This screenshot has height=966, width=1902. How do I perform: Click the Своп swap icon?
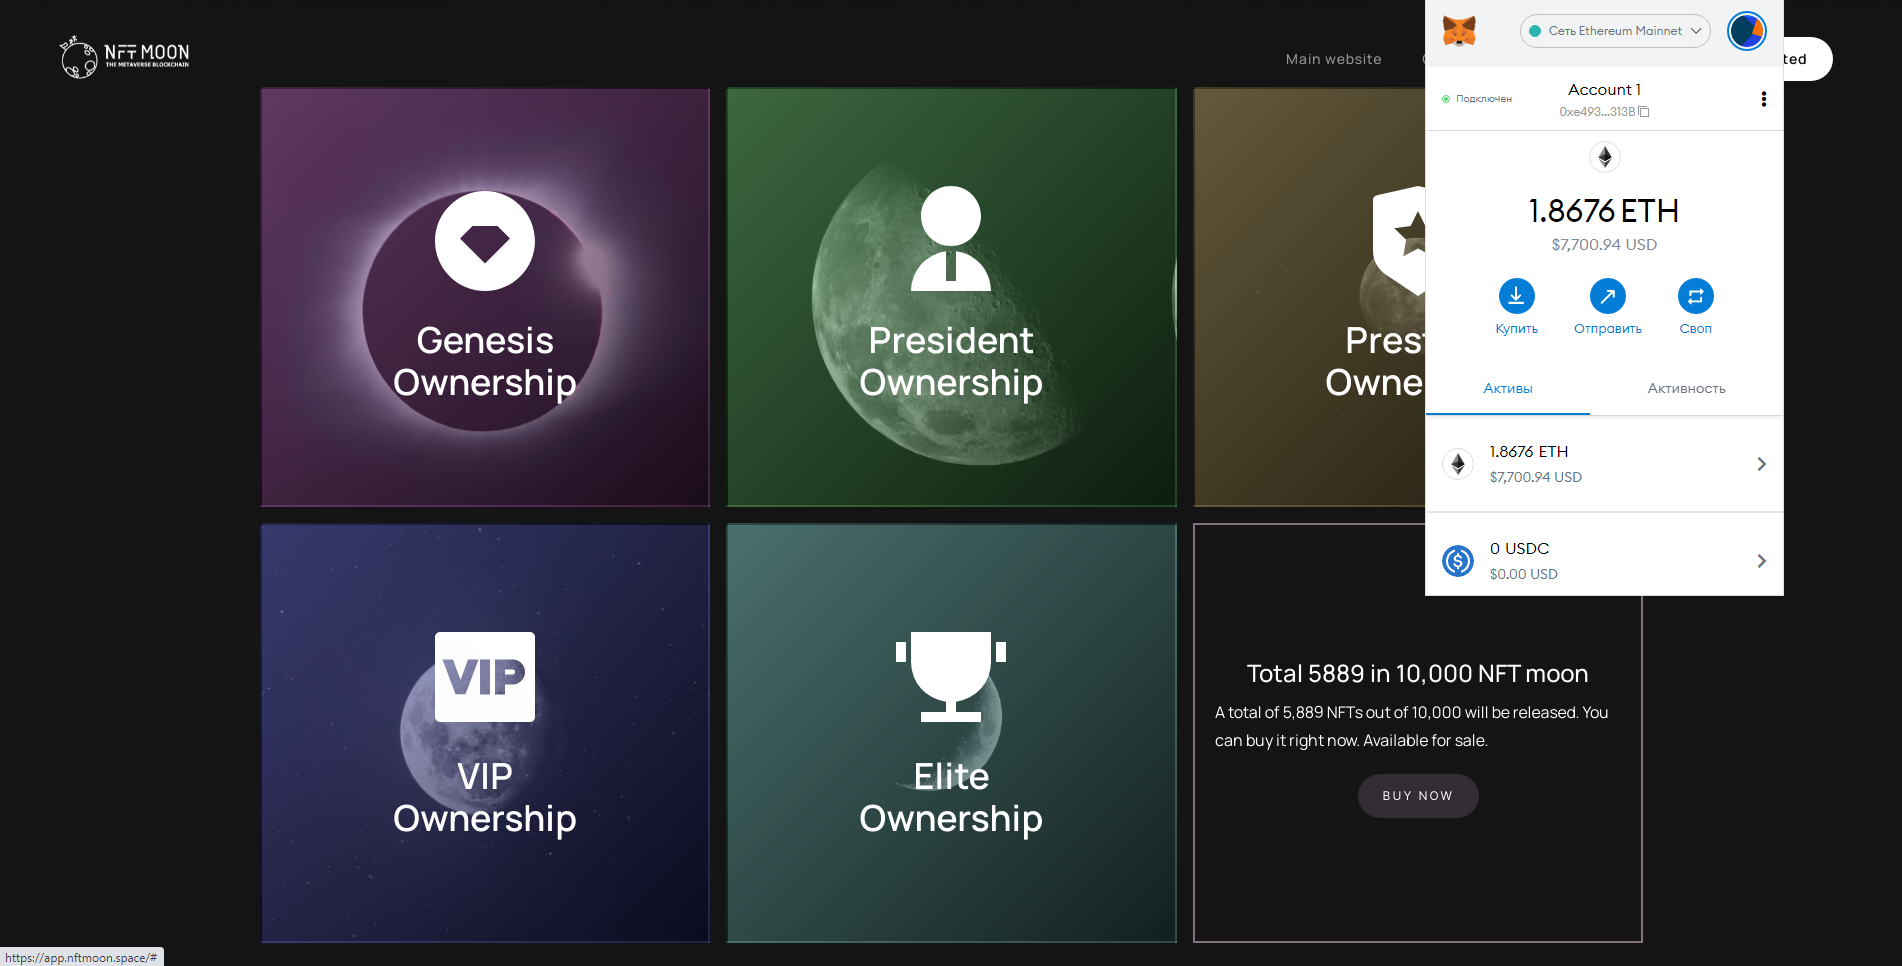tap(1695, 296)
